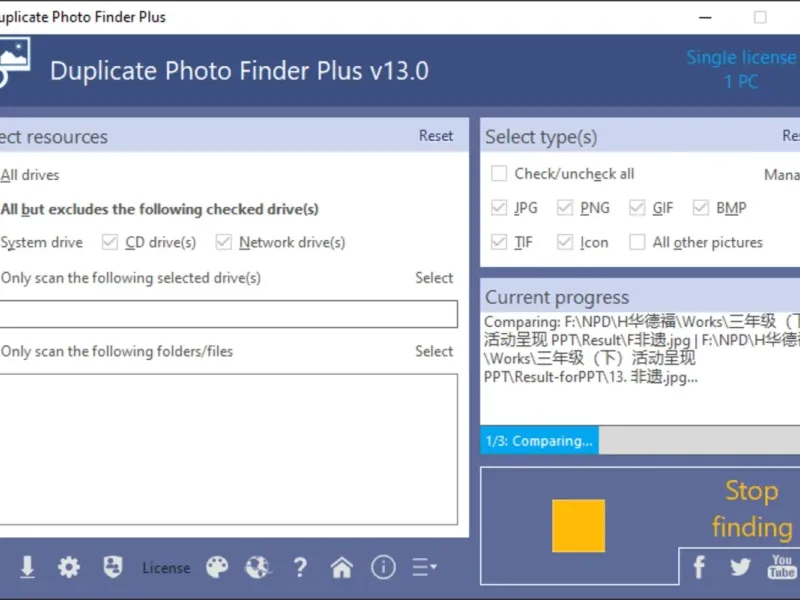Viewport: 800px width, 600px height.
Task: Click Select for selected drives
Action: tap(434, 278)
